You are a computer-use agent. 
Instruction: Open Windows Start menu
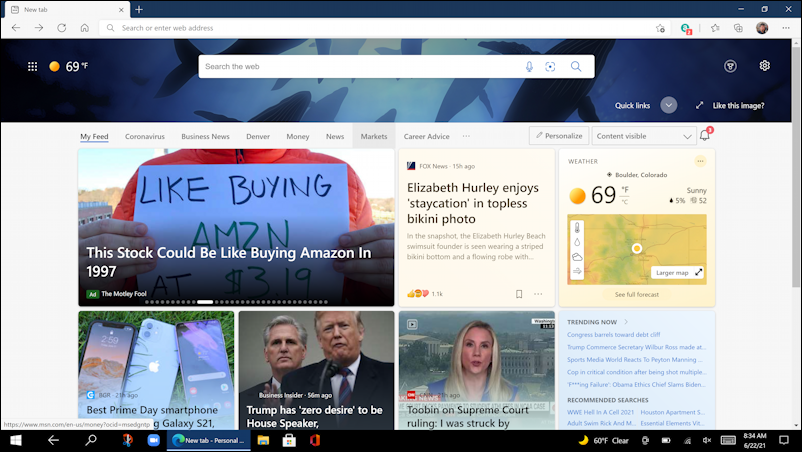(x=16, y=440)
